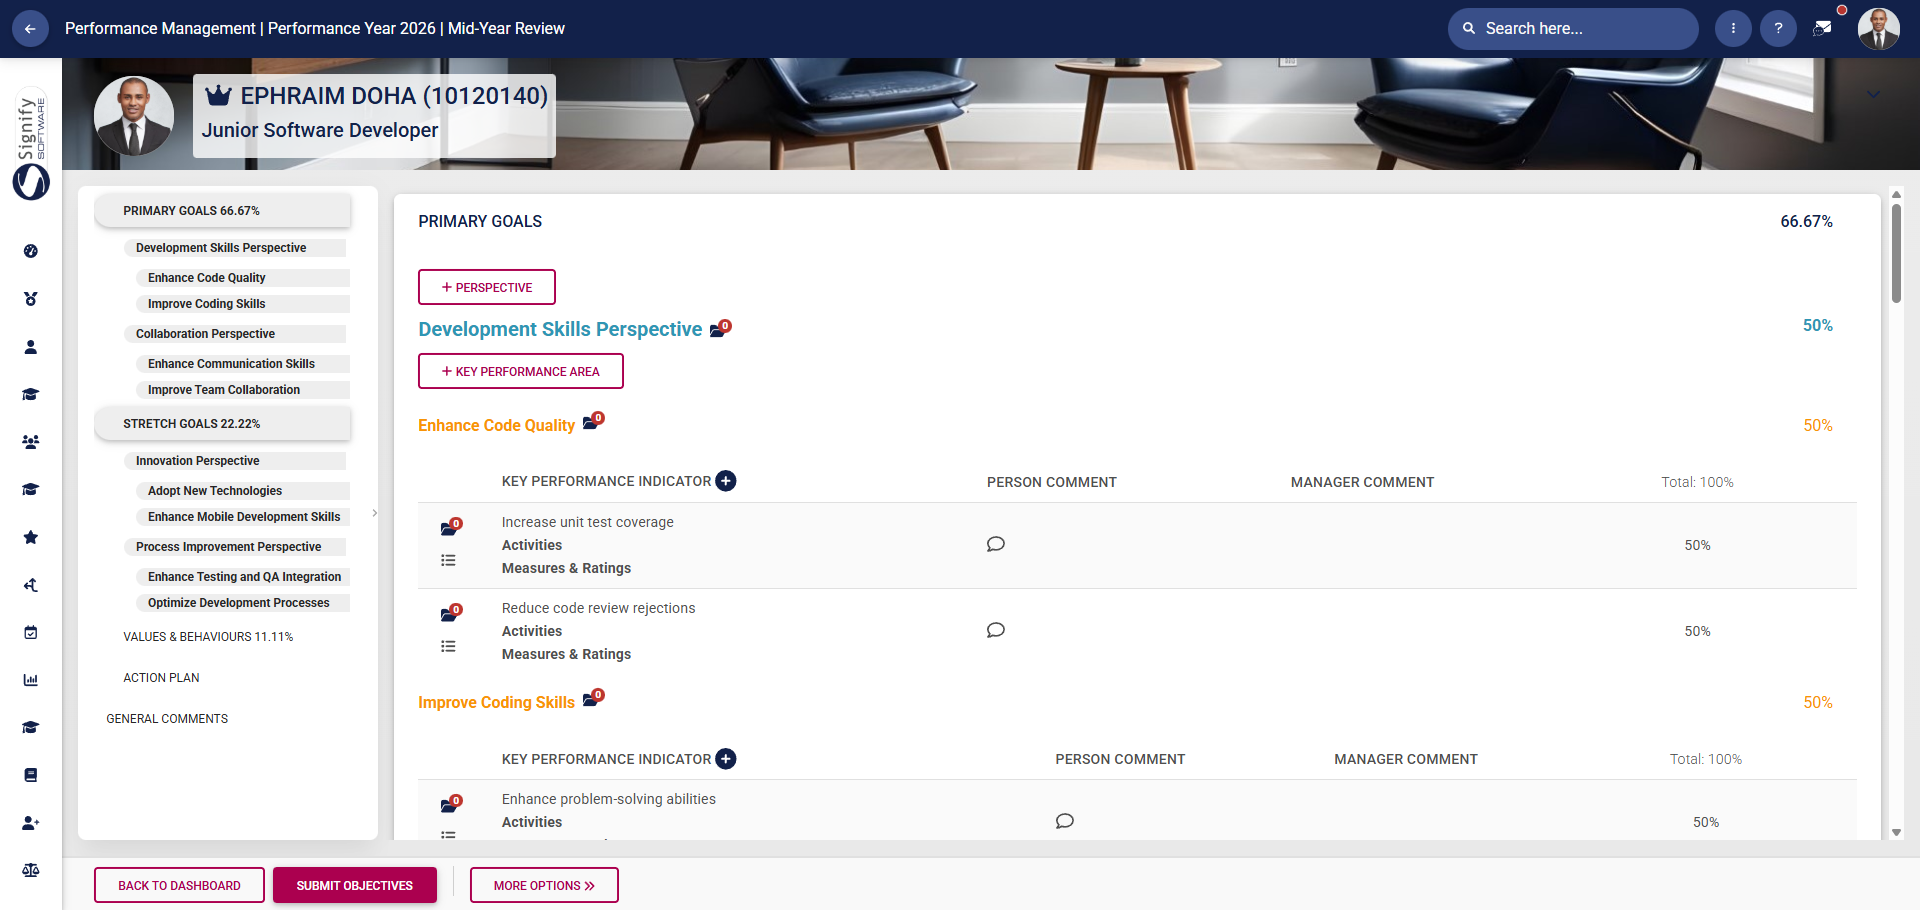Open the kebab menu in the top bar
Viewport: 1920px width, 910px height.
click(1733, 29)
